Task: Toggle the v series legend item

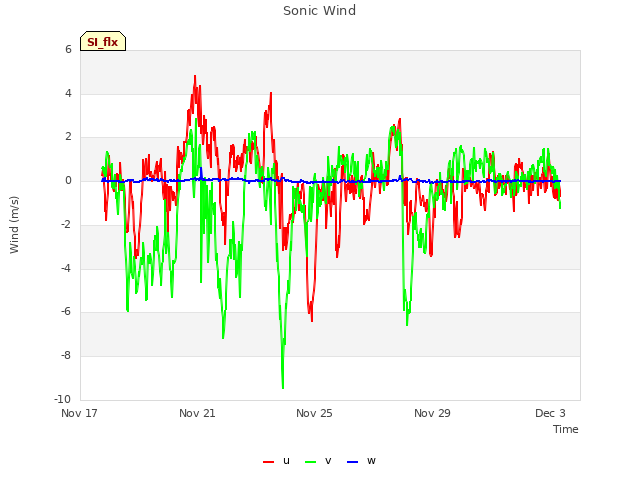Action: tap(318, 461)
